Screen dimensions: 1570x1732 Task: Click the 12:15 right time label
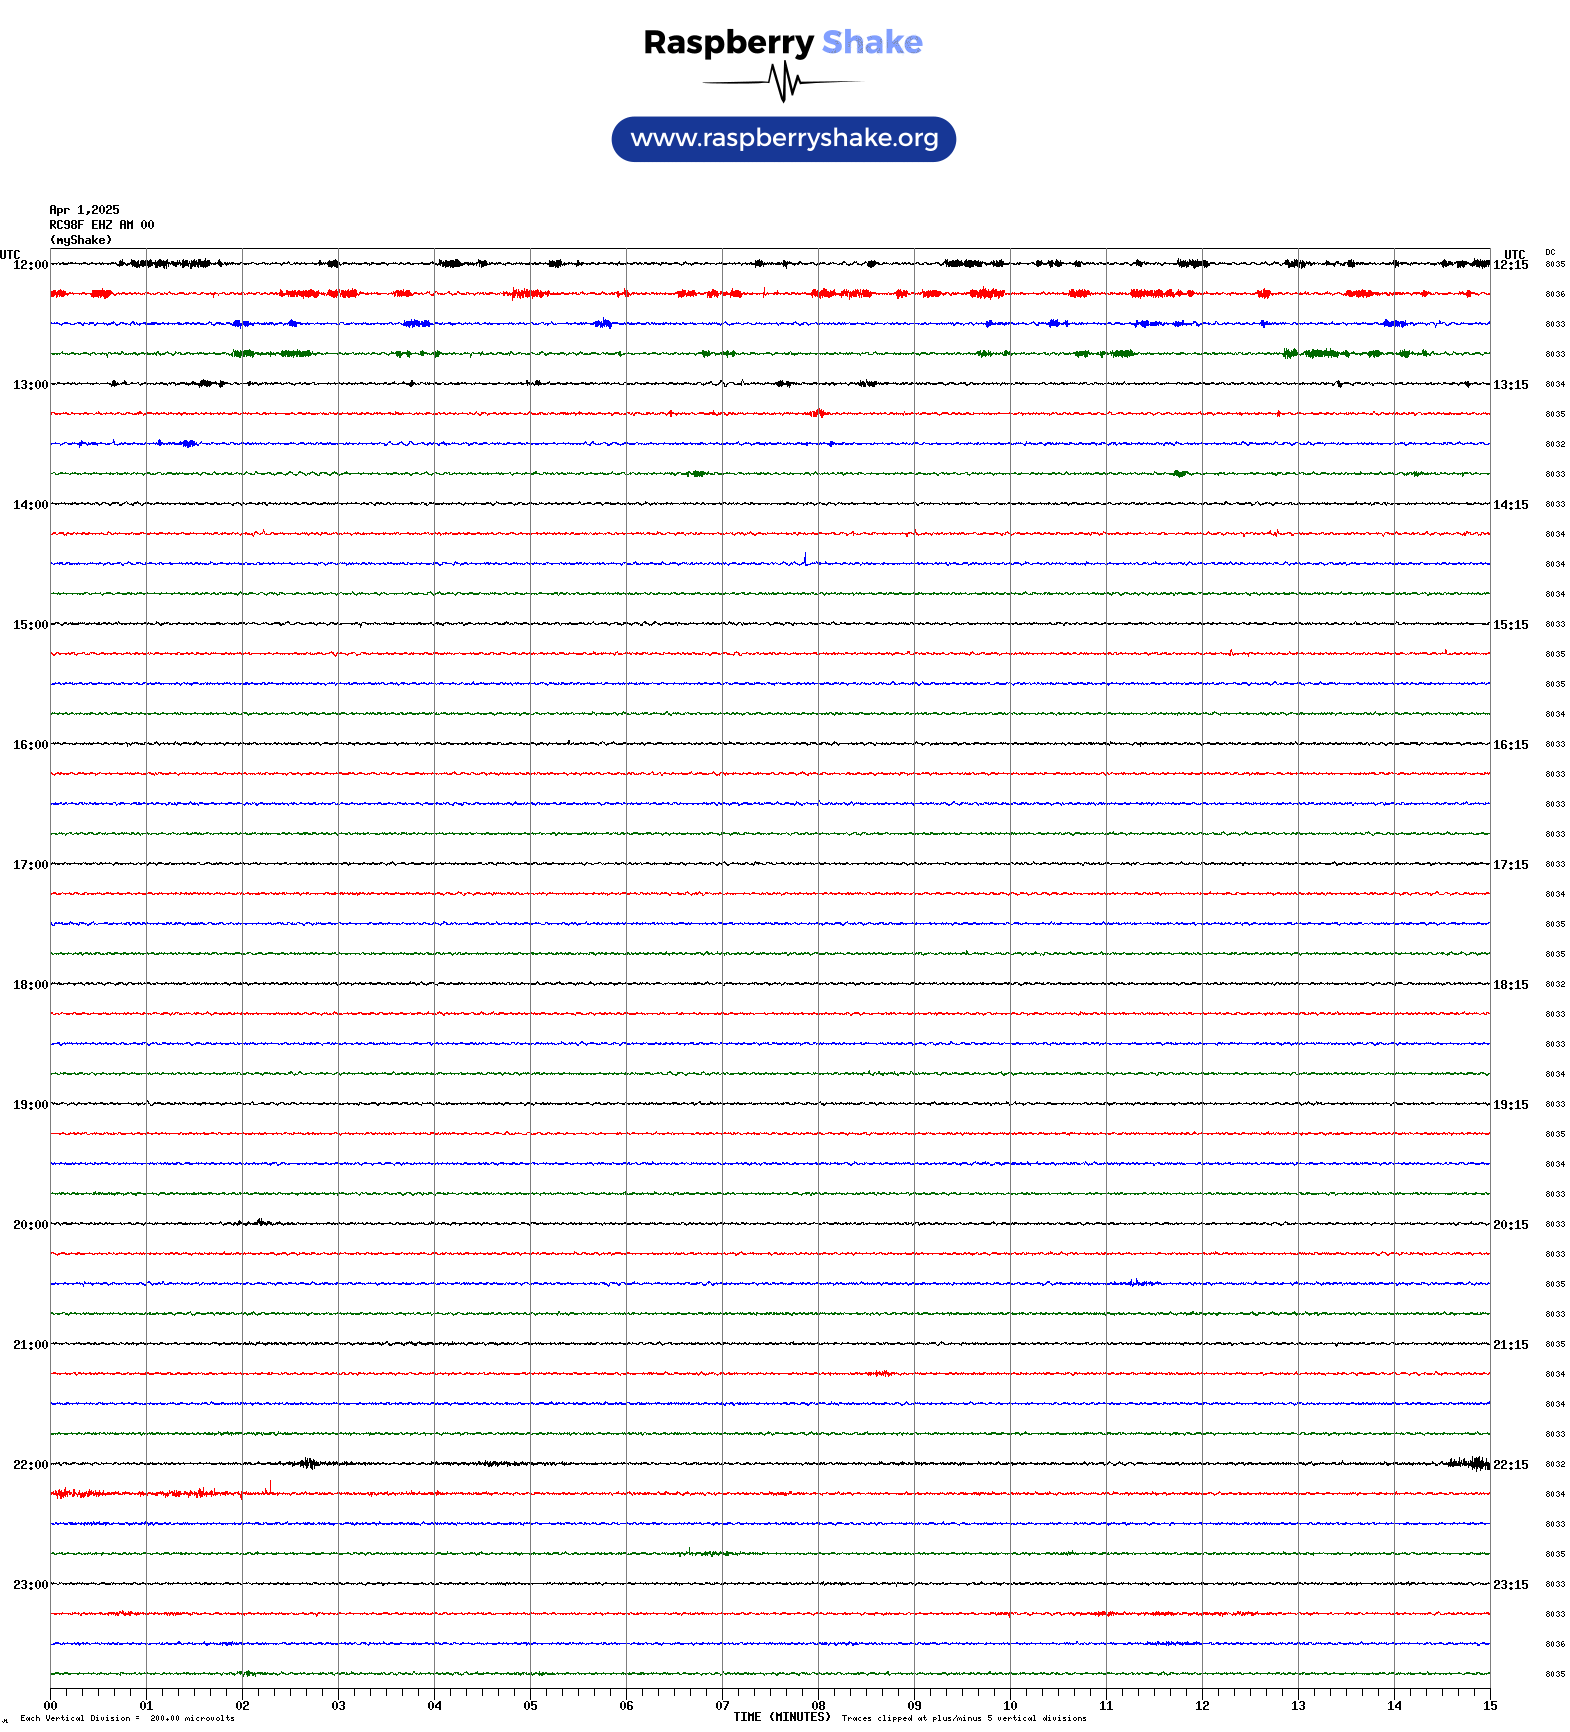coord(1511,265)
